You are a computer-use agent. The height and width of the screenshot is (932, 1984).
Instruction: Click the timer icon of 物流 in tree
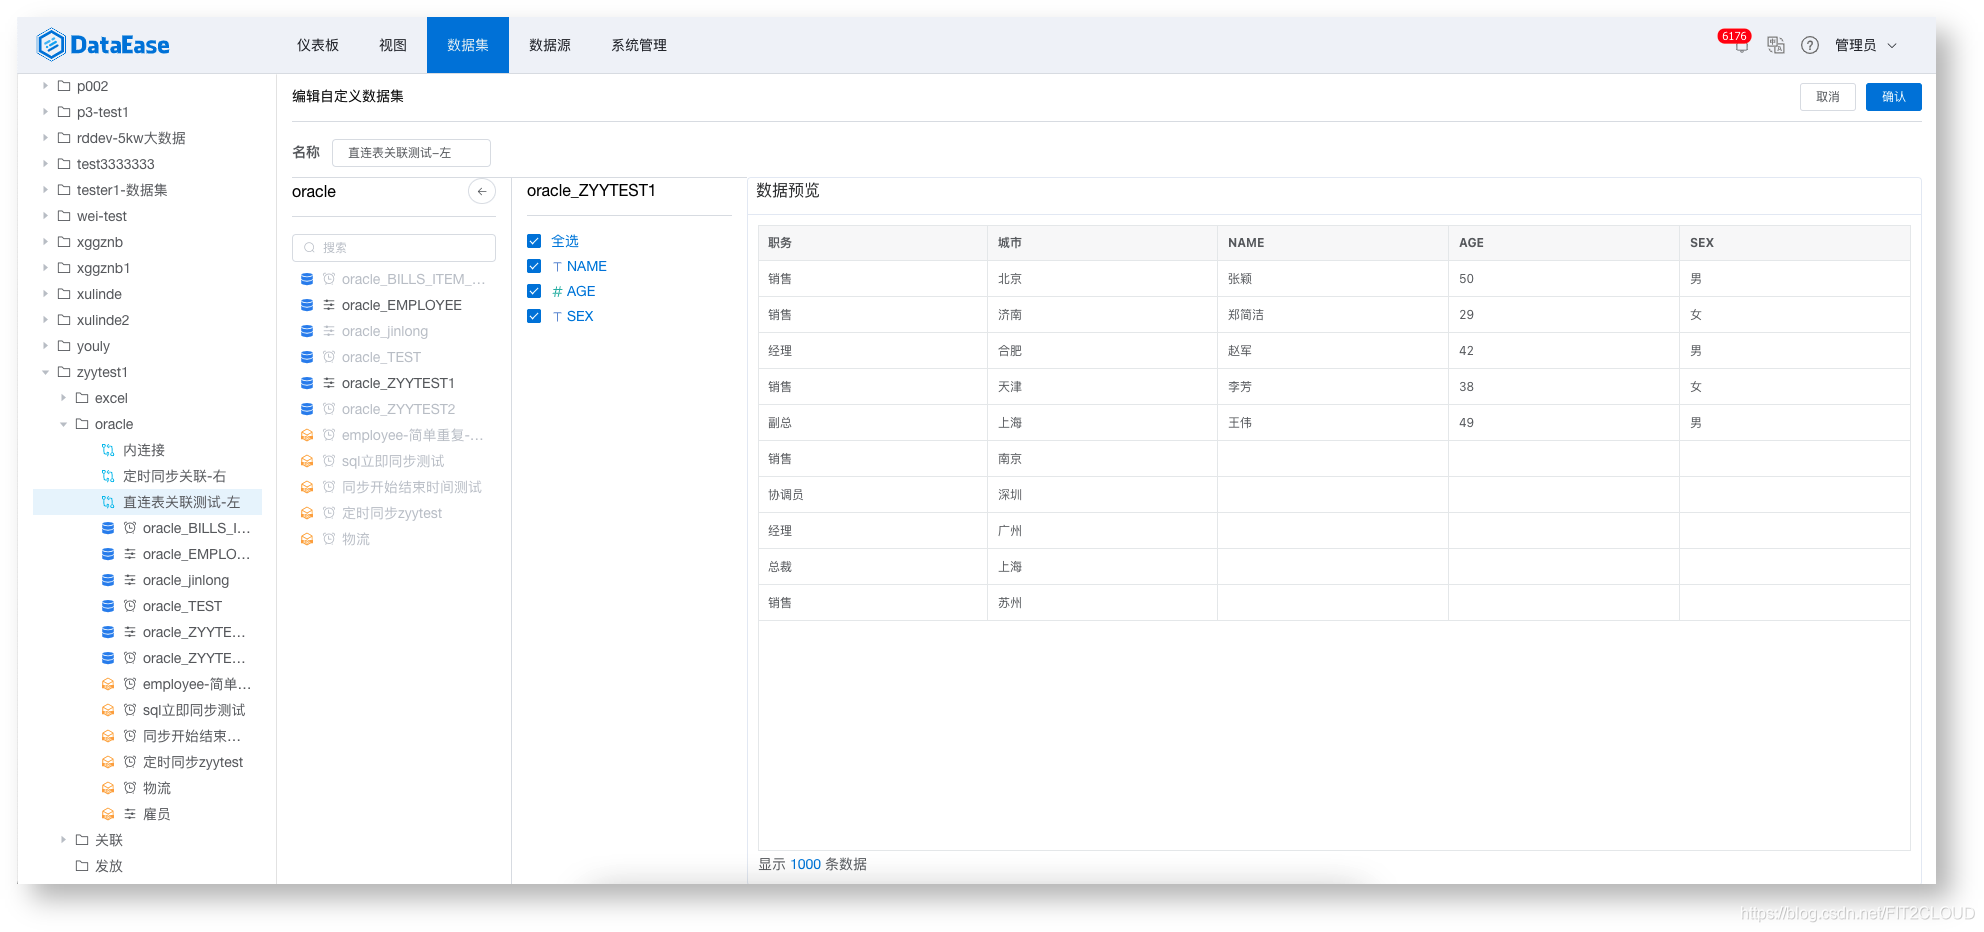click(x=130, y=788)
